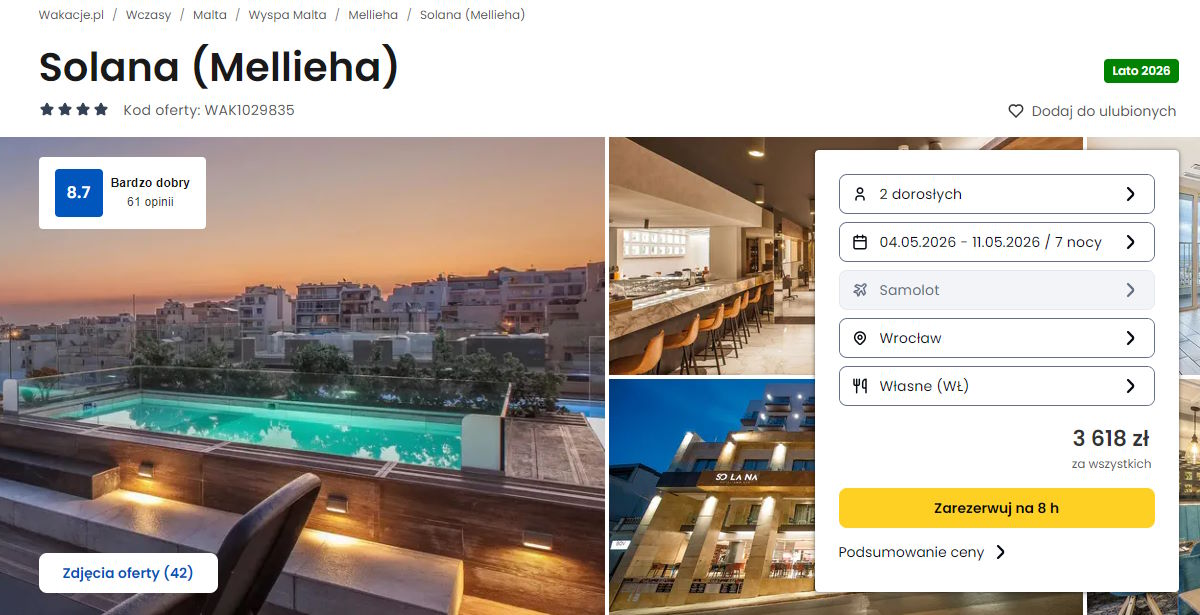Image resolution: width=1200 pixels, height=615 pixels.
Task: Expand Podsumowanie ceny price summary
Action: click(922, 552)
